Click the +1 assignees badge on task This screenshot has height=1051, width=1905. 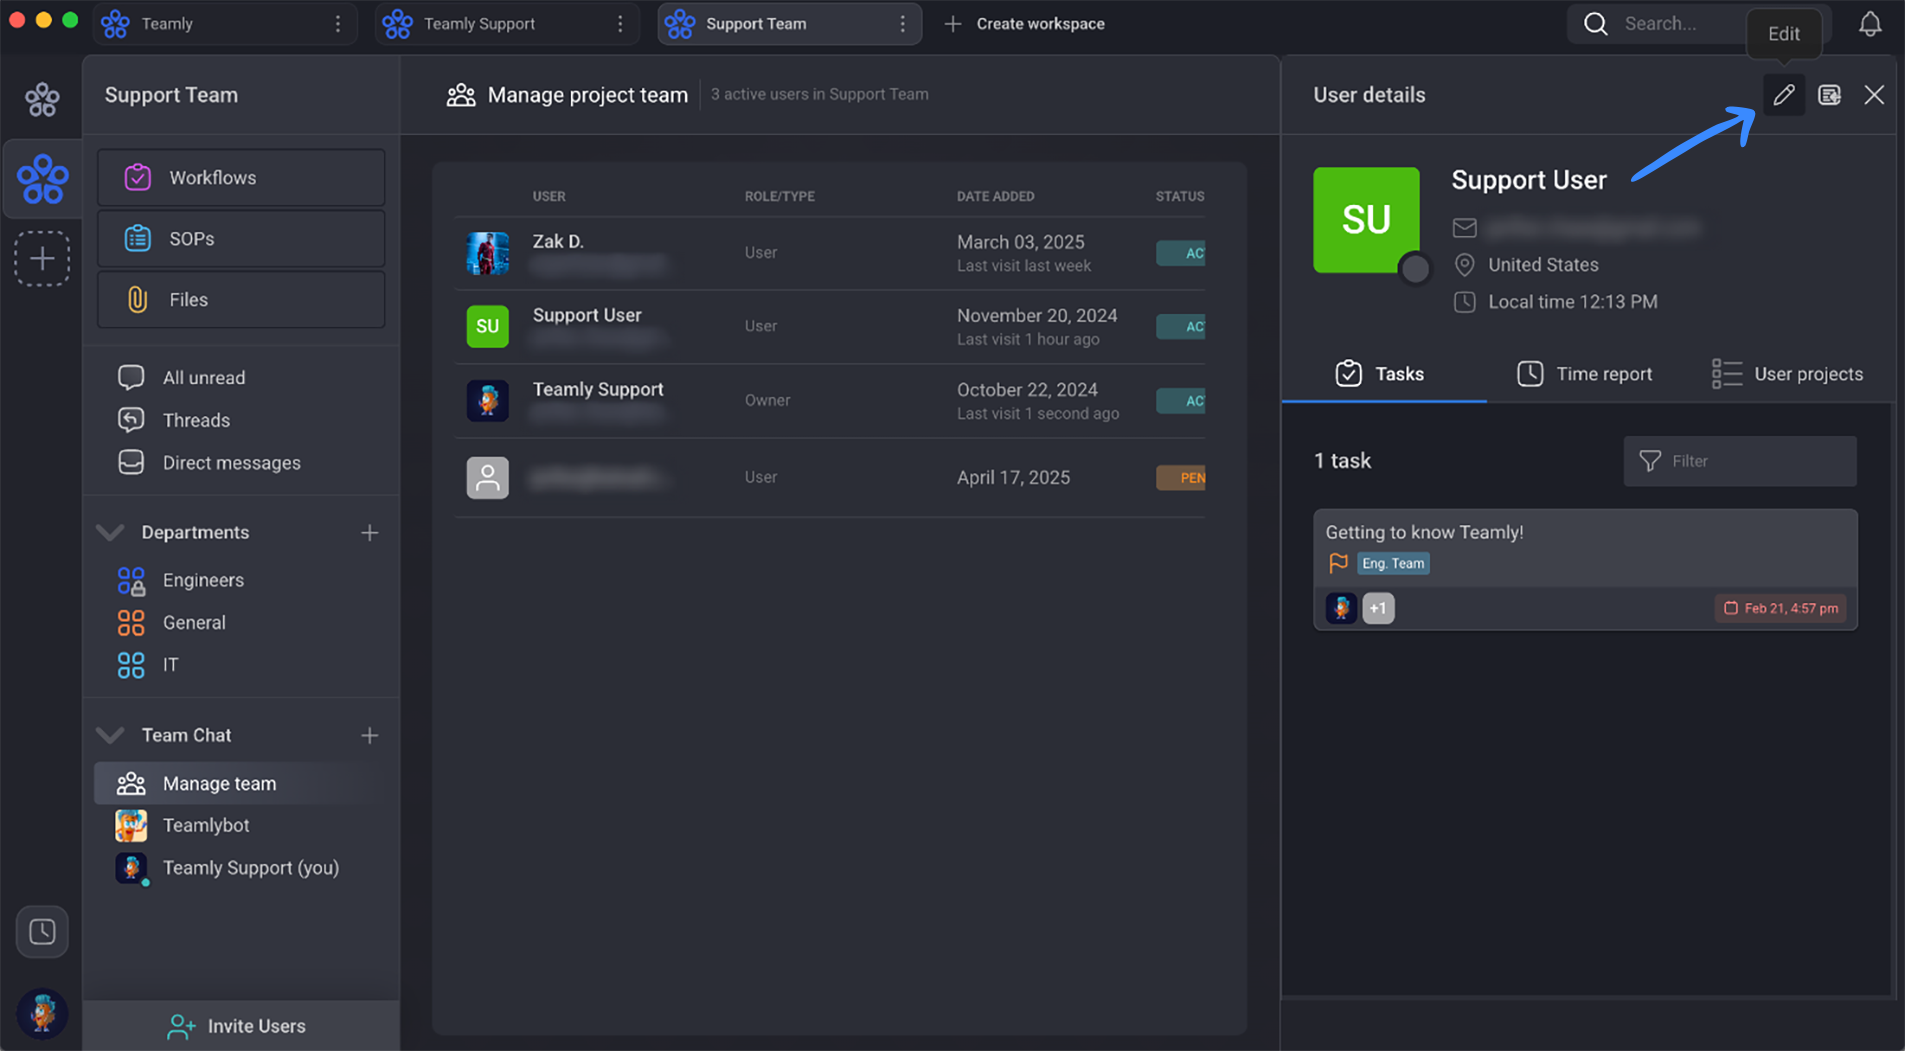click(x=1378, y=608)
